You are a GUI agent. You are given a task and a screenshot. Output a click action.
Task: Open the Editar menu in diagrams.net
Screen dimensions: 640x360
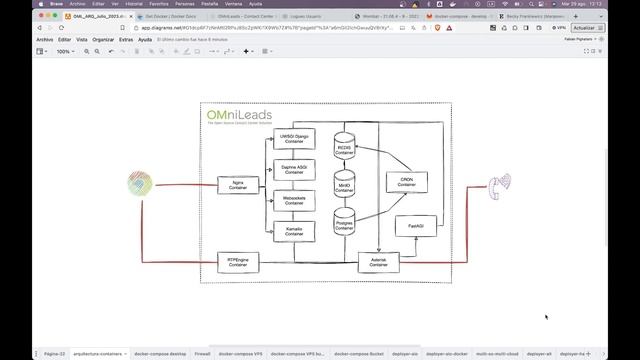coord(64,40)
